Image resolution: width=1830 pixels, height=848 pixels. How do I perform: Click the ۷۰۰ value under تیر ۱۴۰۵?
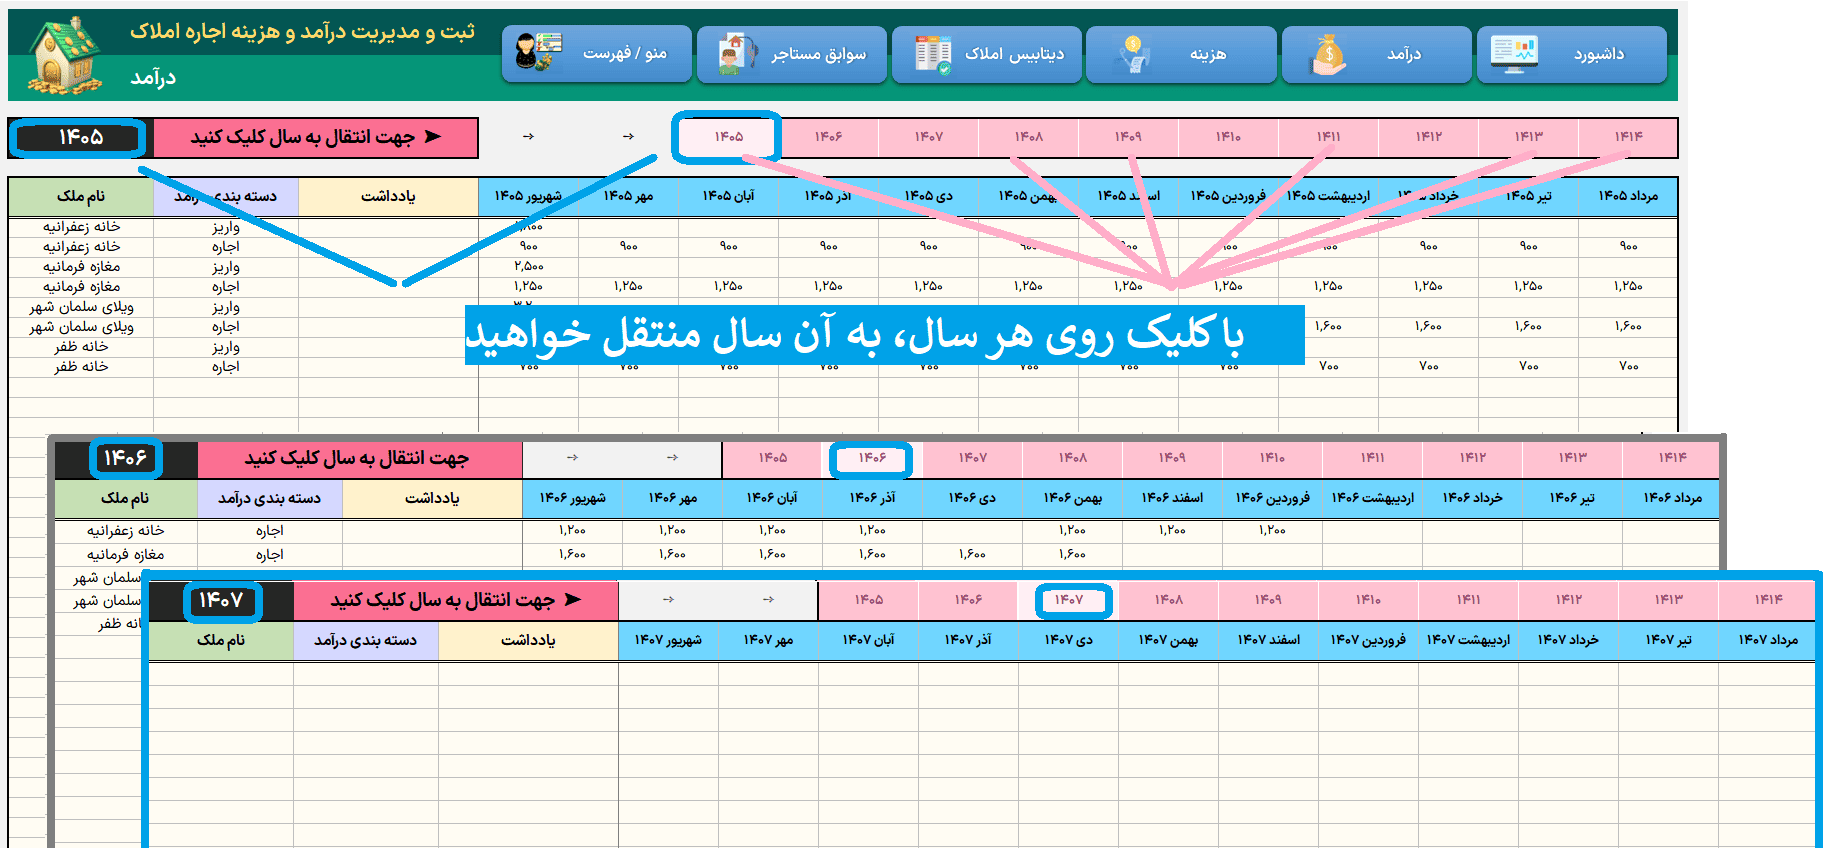1528,367
